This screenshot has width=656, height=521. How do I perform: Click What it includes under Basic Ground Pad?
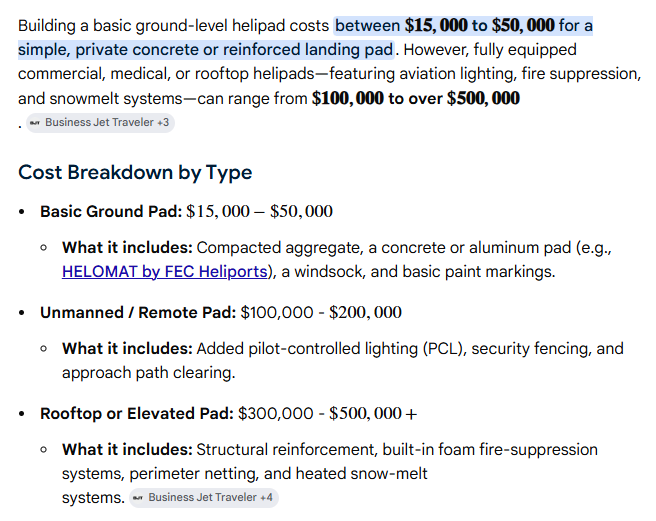click(127, 248)
